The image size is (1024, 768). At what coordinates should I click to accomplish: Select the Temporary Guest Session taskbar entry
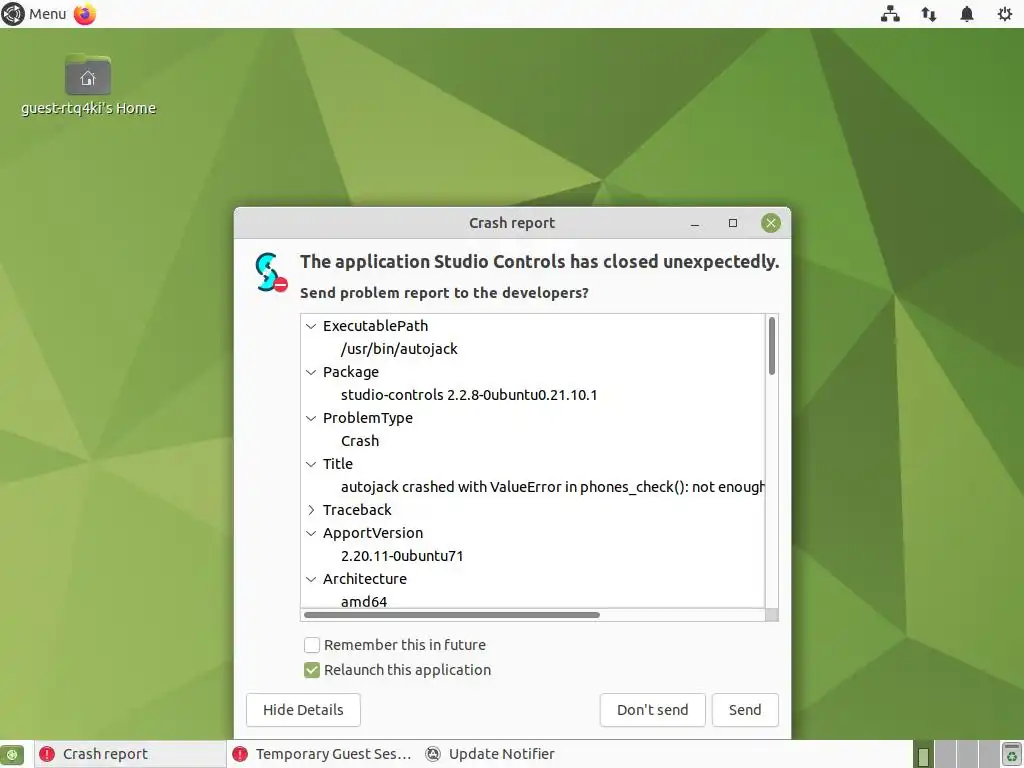pos(323,754)
